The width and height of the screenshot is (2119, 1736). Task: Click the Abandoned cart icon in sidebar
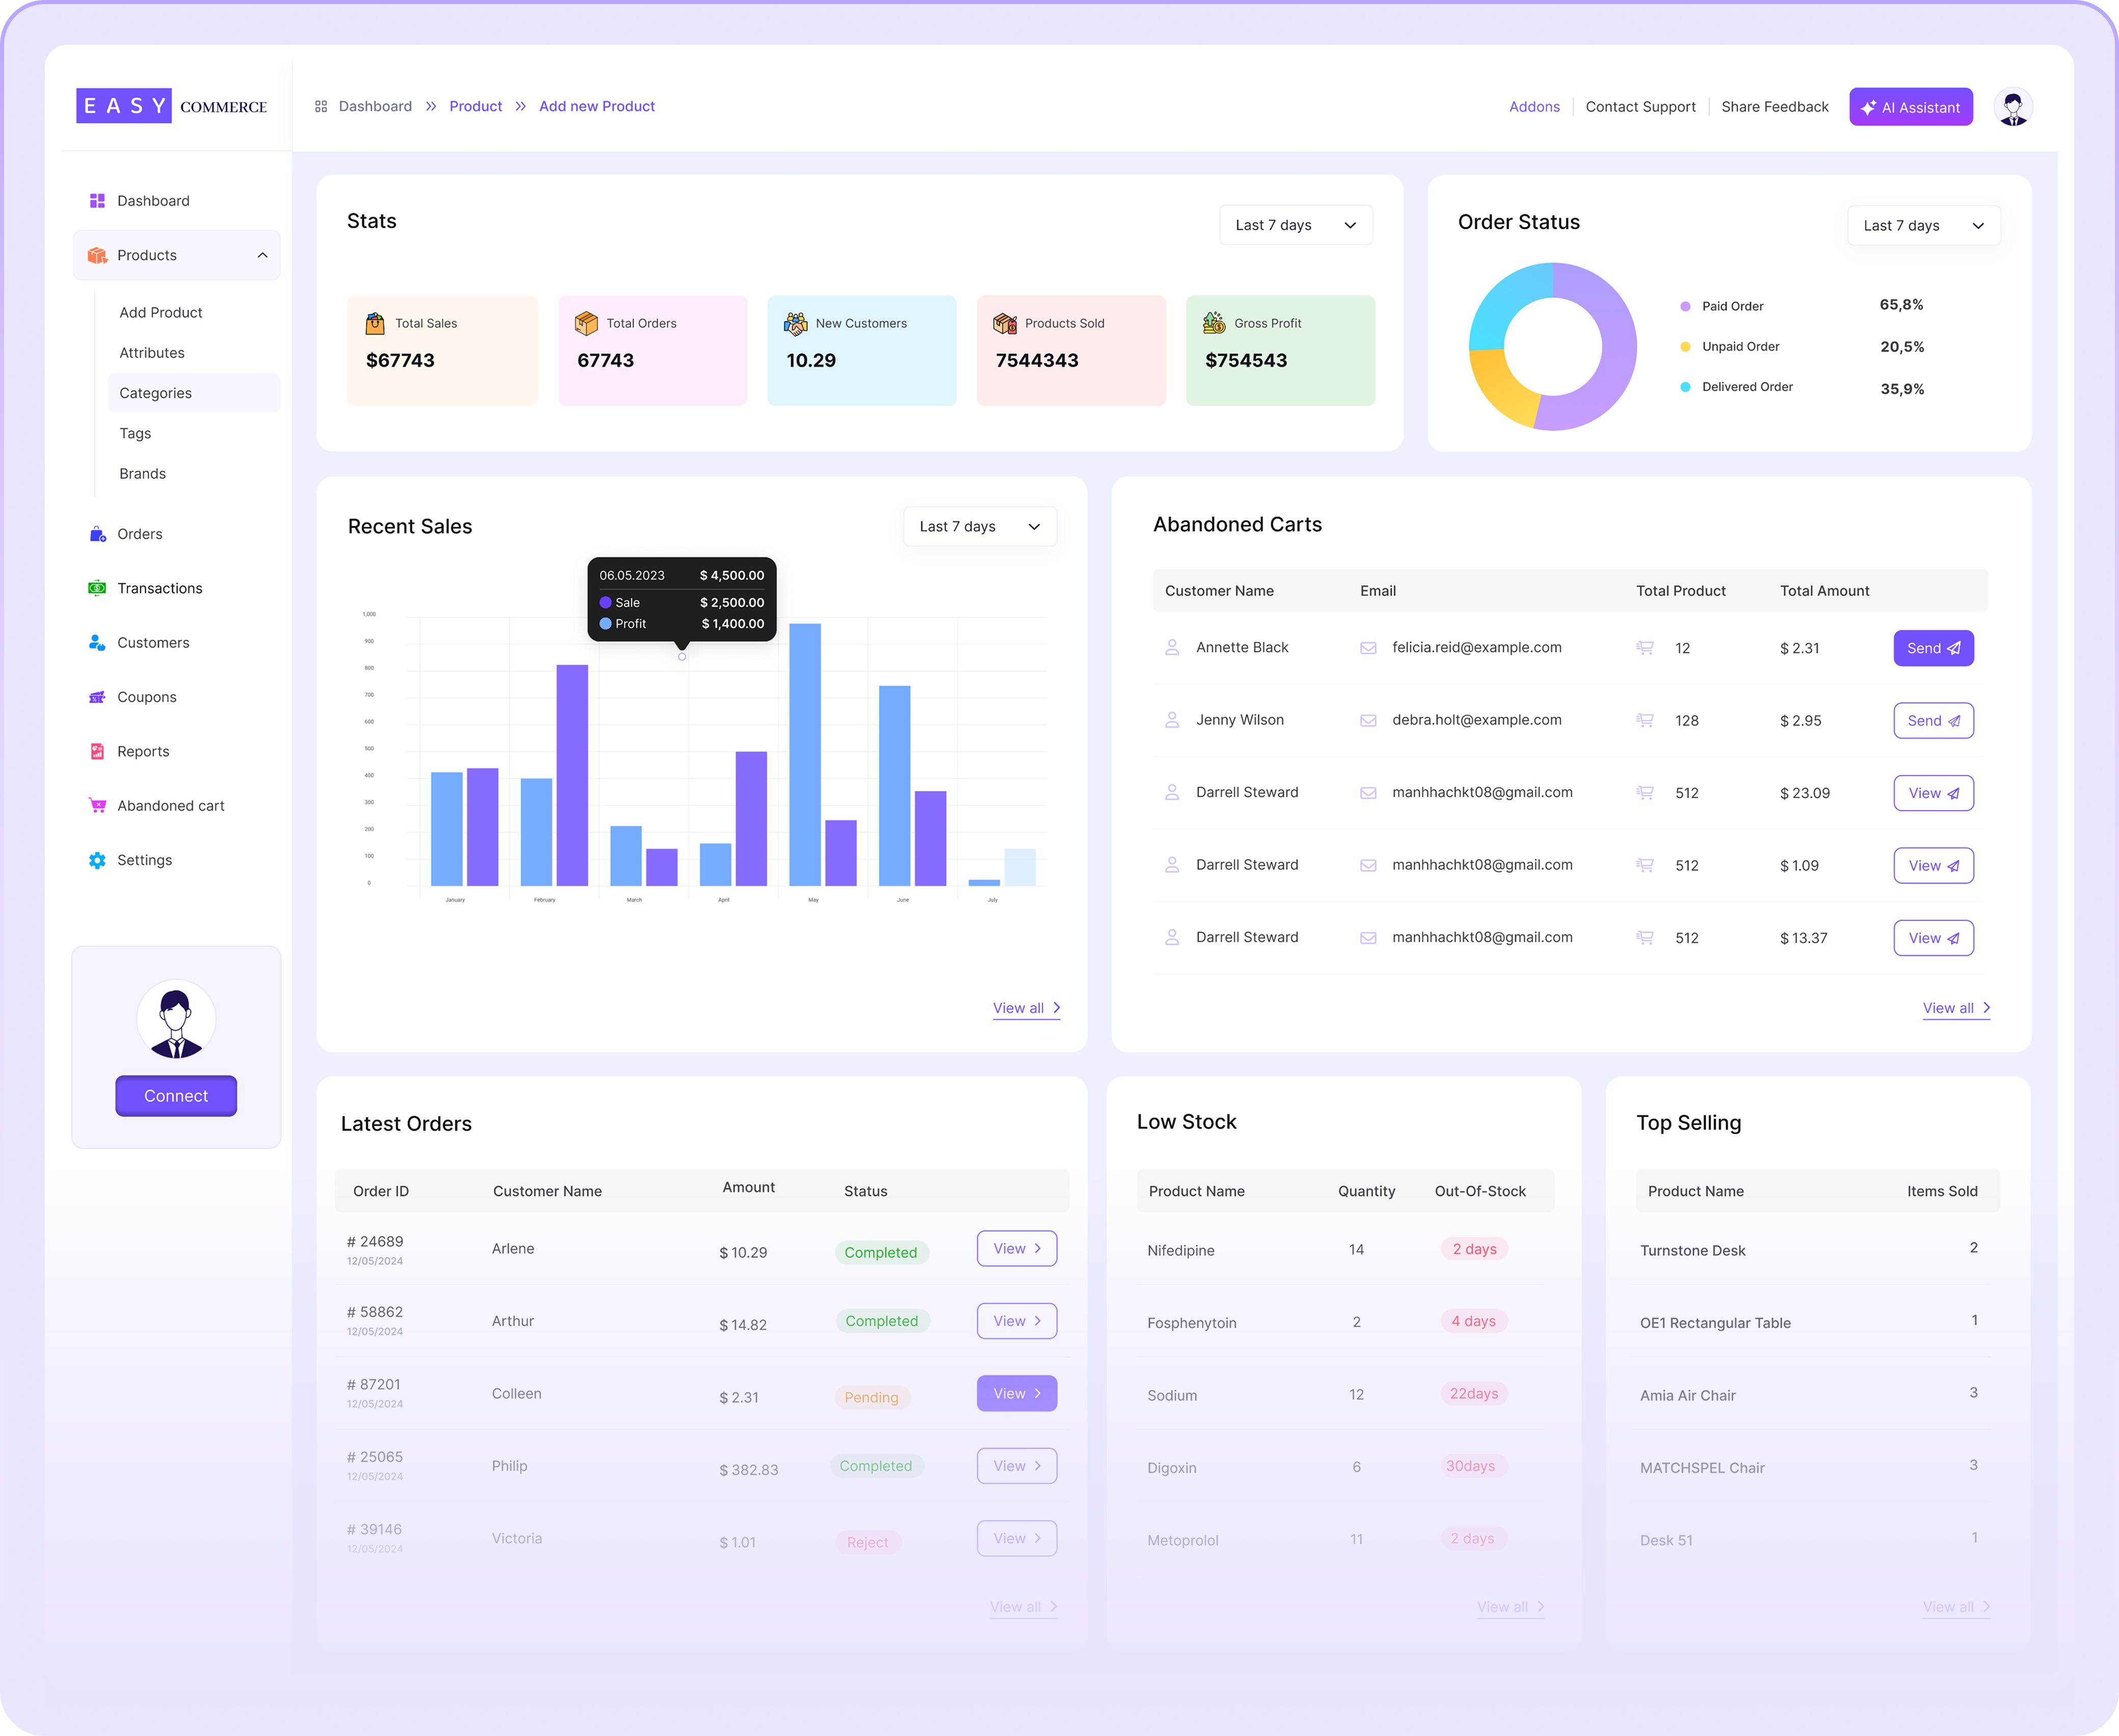pyautogui.click(x=97, y=806)
